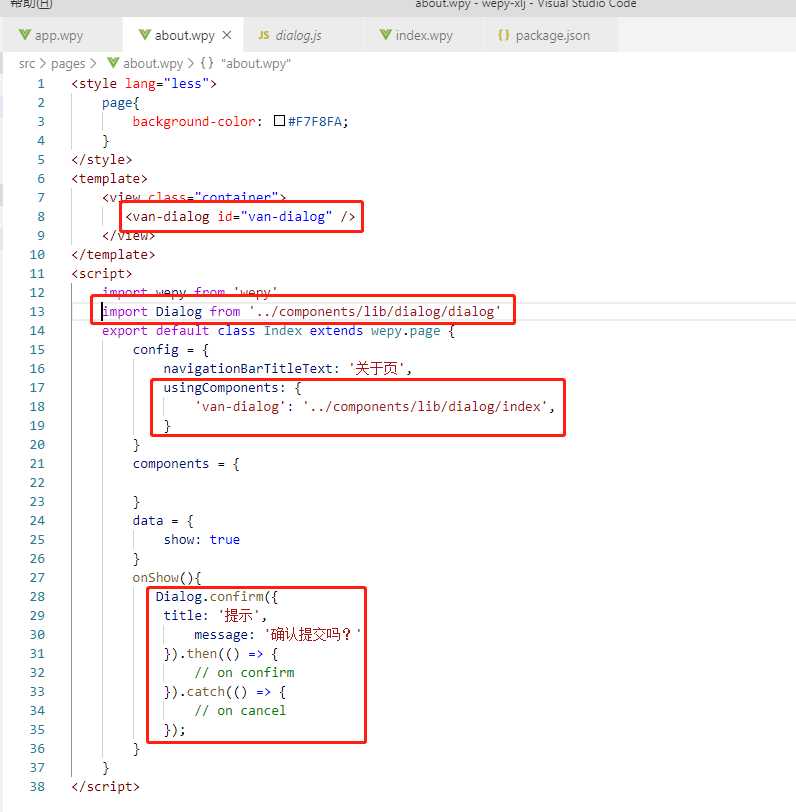Click line number 13 in gutter

coord(37,311)
